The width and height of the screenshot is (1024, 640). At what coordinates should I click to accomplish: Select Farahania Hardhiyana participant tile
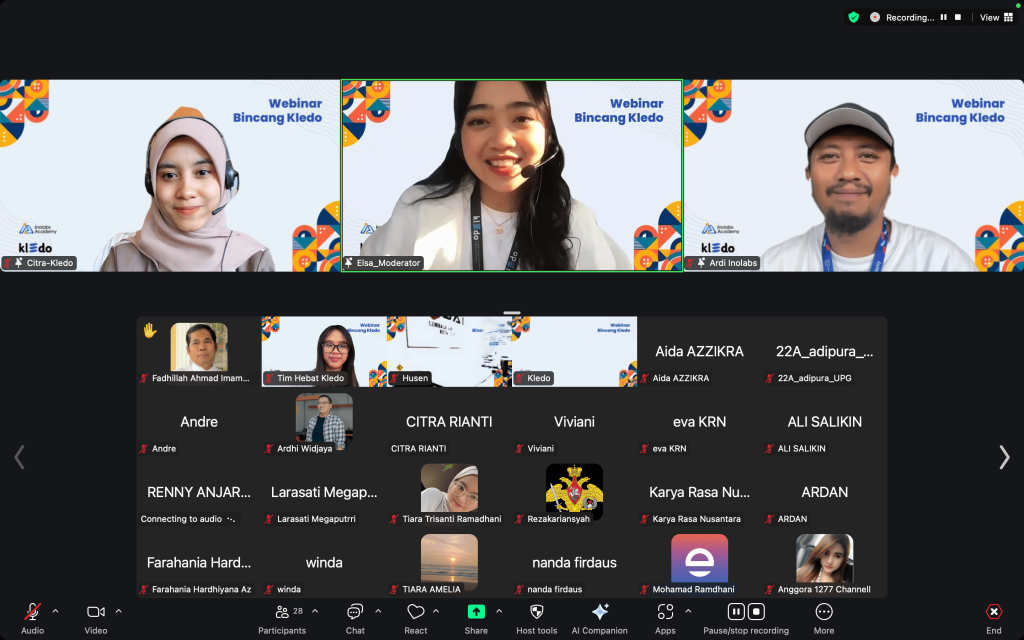coord(199,563)
